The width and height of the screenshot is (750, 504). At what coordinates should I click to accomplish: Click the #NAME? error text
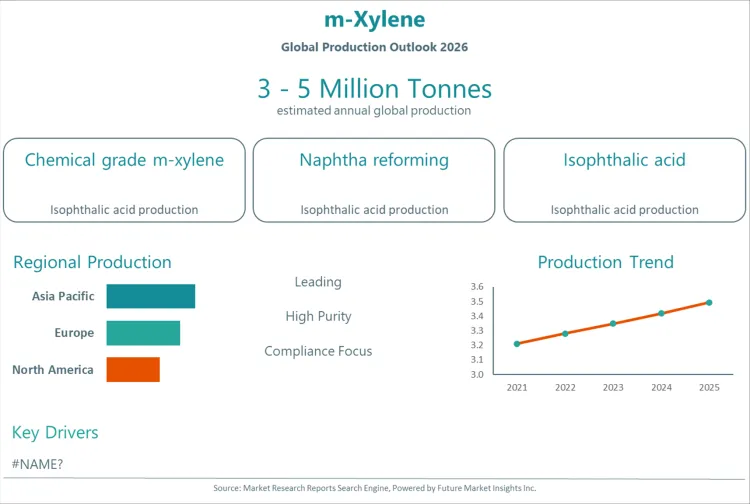coord(37,464)
